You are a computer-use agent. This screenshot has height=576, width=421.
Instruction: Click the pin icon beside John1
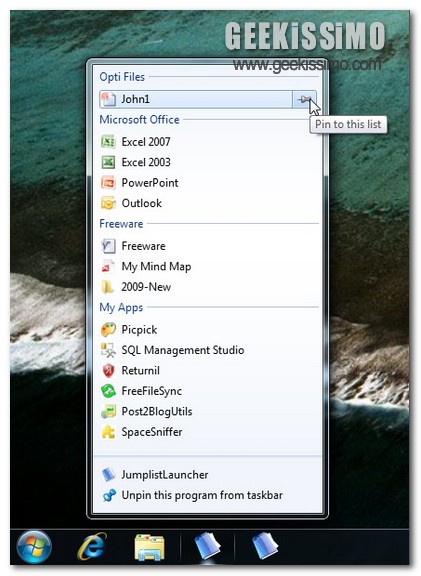[304, 99]
